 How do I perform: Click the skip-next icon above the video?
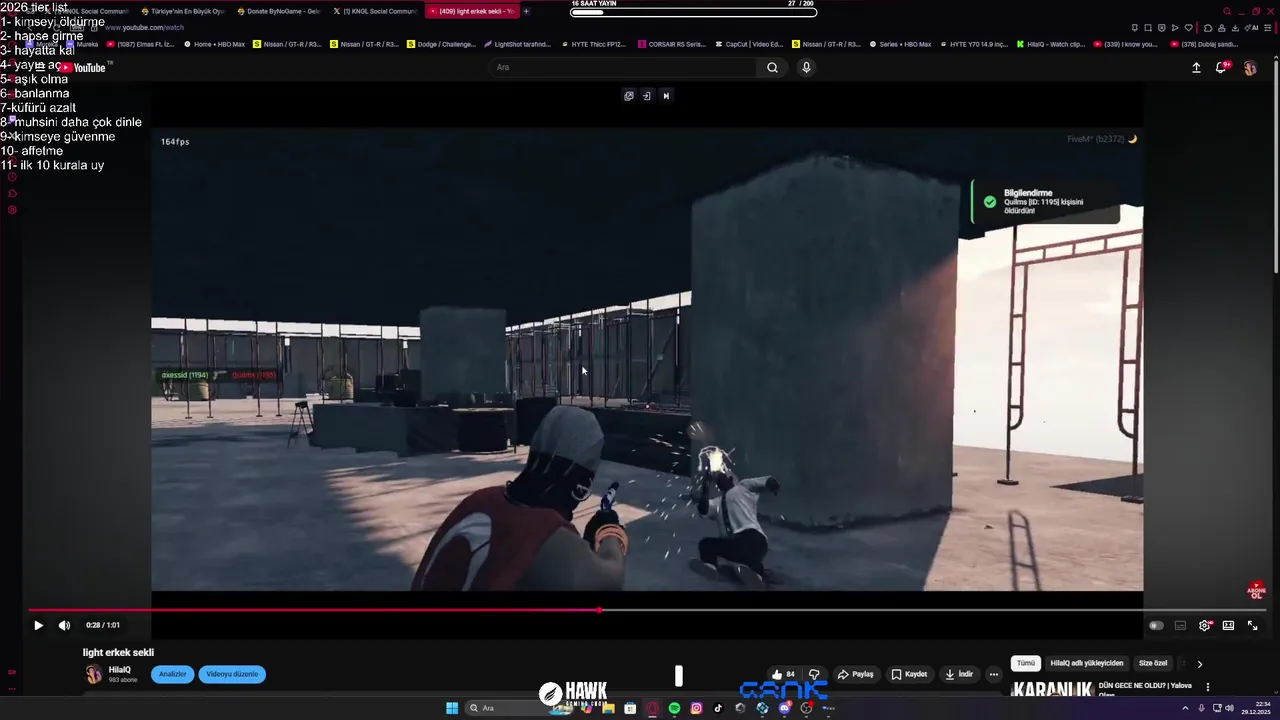(x=666, y=96)
